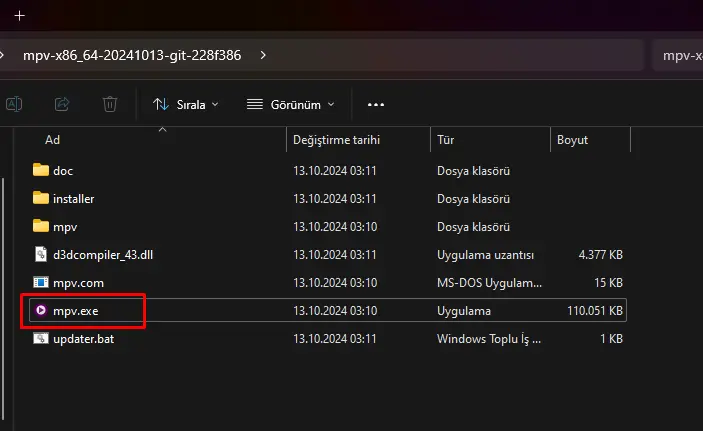Open the three-dots more options menu
The width and height of the screenshot is (703, 431).
tap(376, 104)
